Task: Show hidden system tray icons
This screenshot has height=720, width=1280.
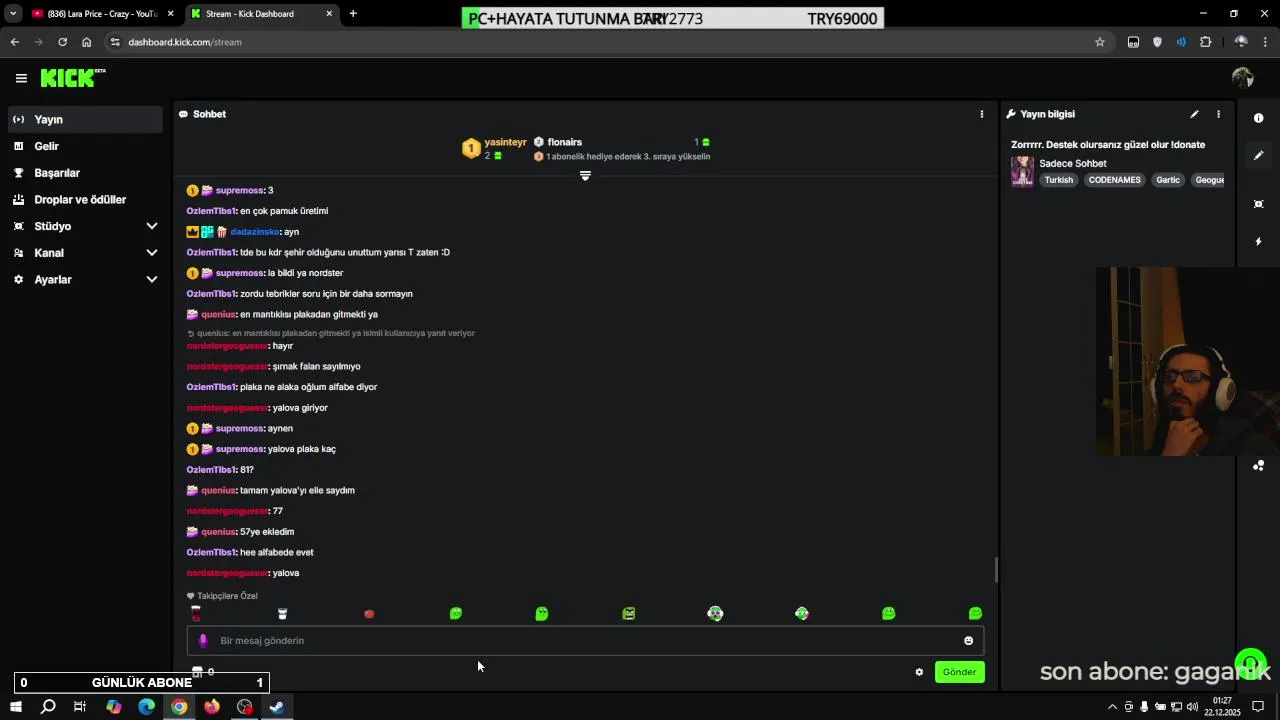Action: coord(1111,707)
